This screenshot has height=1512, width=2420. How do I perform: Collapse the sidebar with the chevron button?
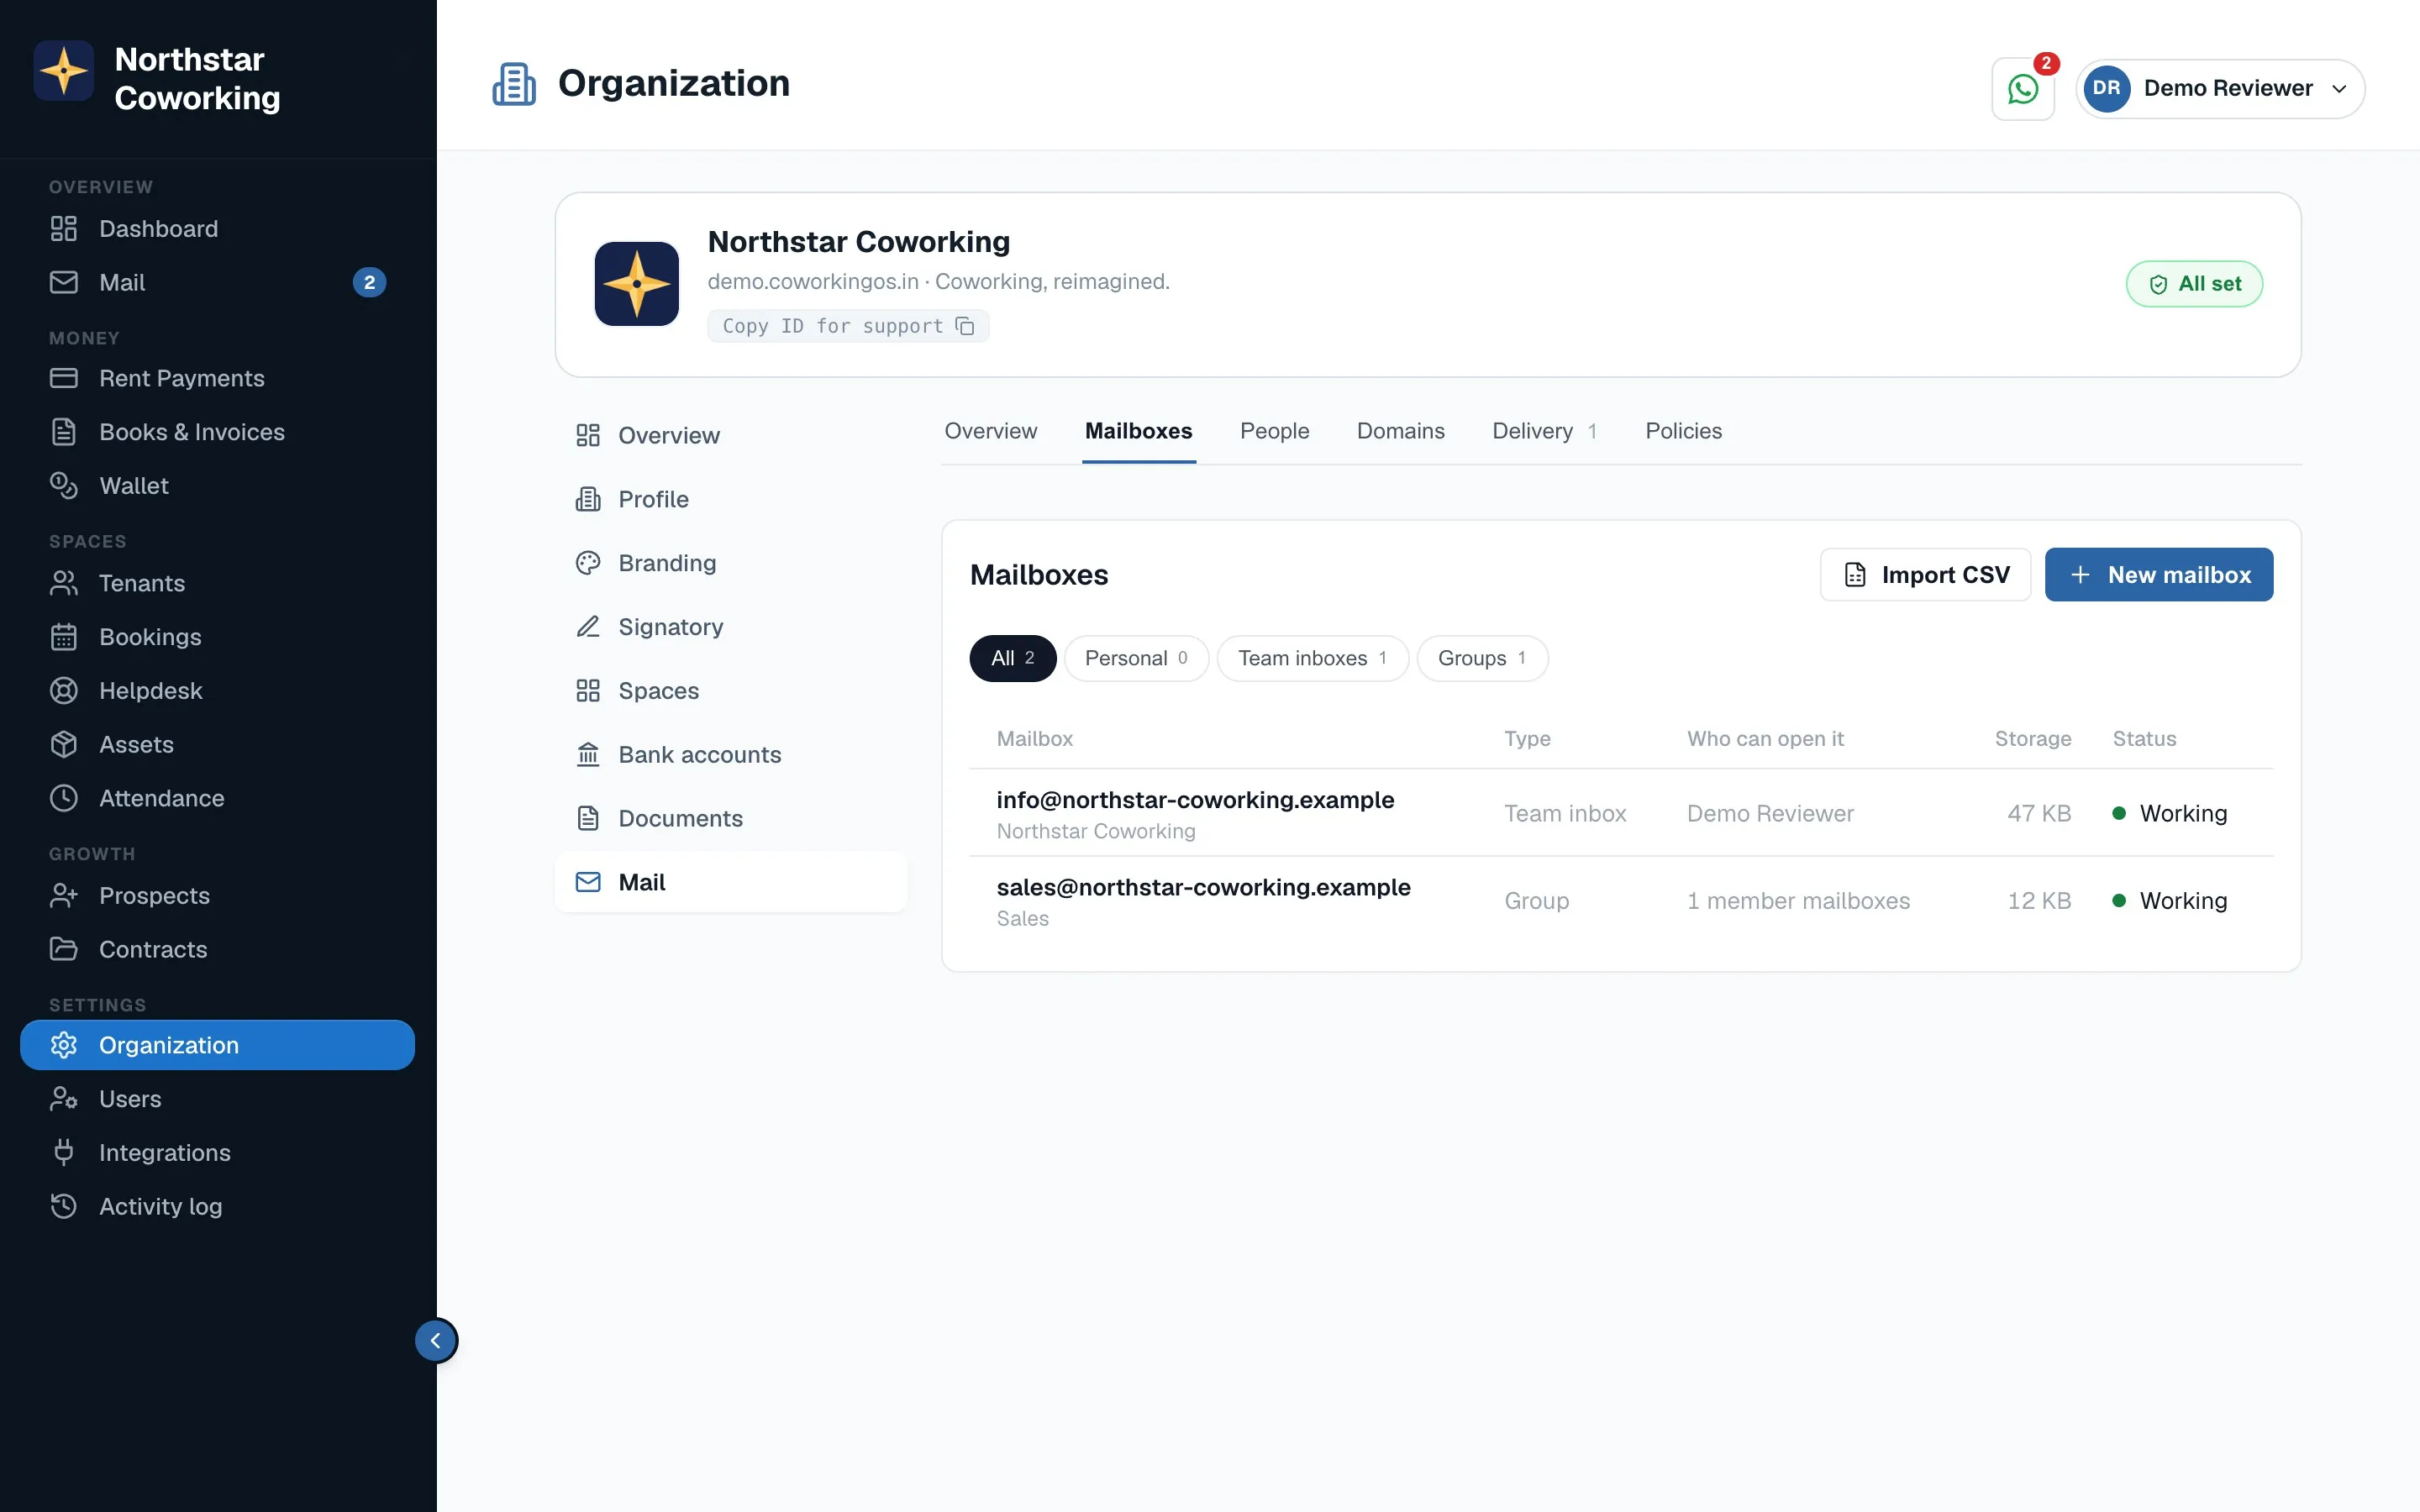(x=436, y=1340)
